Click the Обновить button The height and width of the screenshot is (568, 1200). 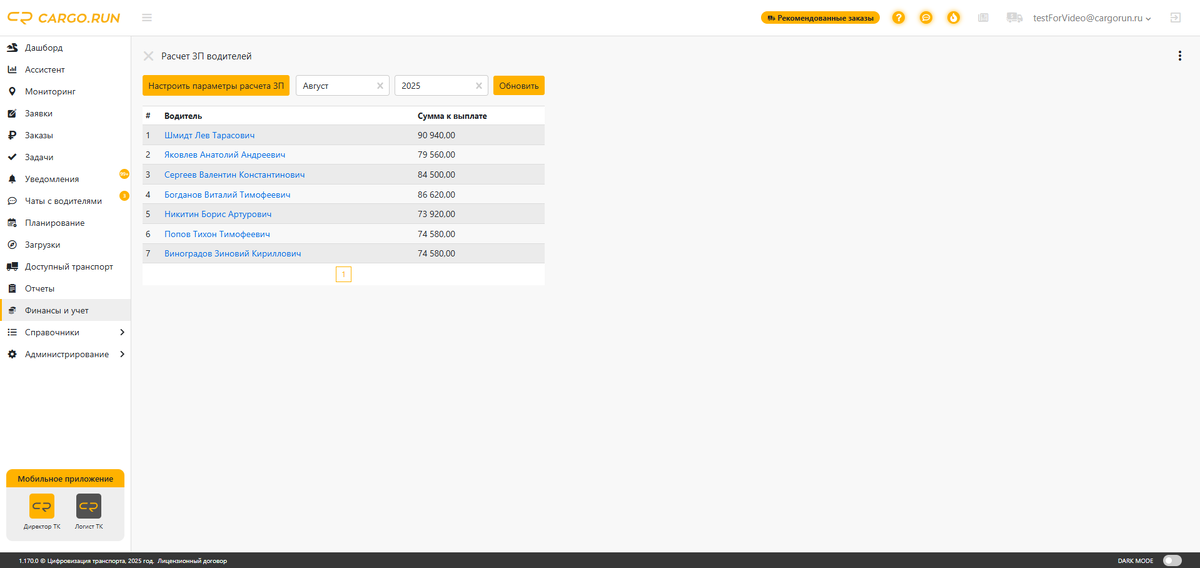(x=519, y=86)
